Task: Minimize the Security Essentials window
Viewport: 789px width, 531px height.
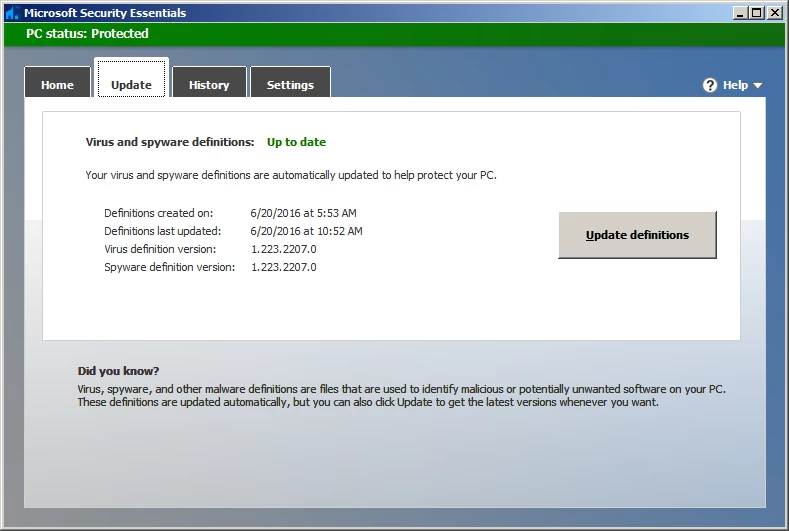Action: 739,13
